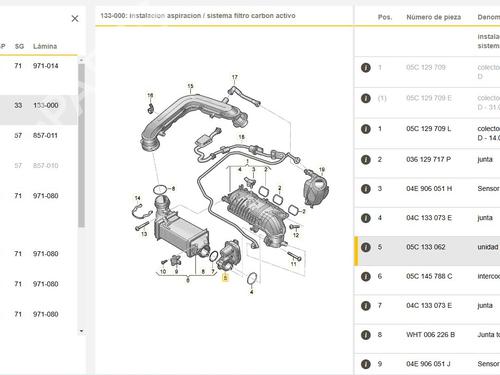Image resolution: width=500 pixels, height=375 pixels.
Task: View info icon for position 4 junta
Action: tap(366, 218)
